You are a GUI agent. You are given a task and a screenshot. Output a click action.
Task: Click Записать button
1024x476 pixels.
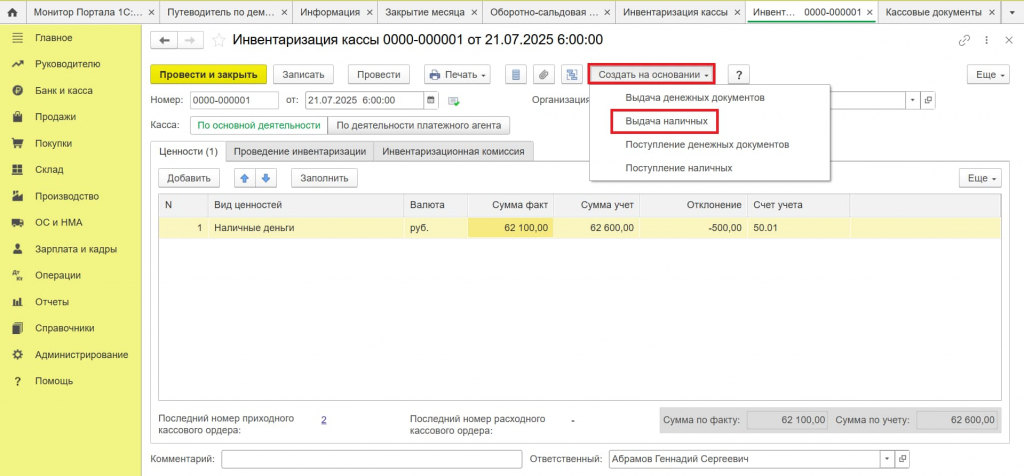coord(303,75)
